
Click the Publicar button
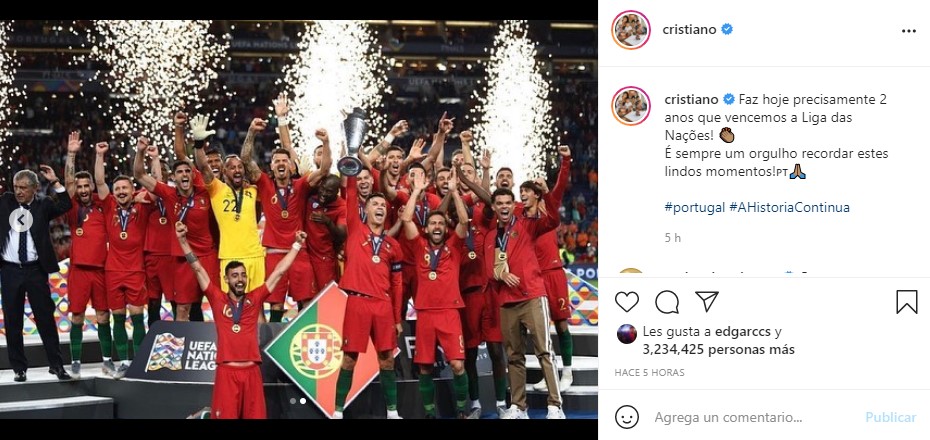pos(891,417)
